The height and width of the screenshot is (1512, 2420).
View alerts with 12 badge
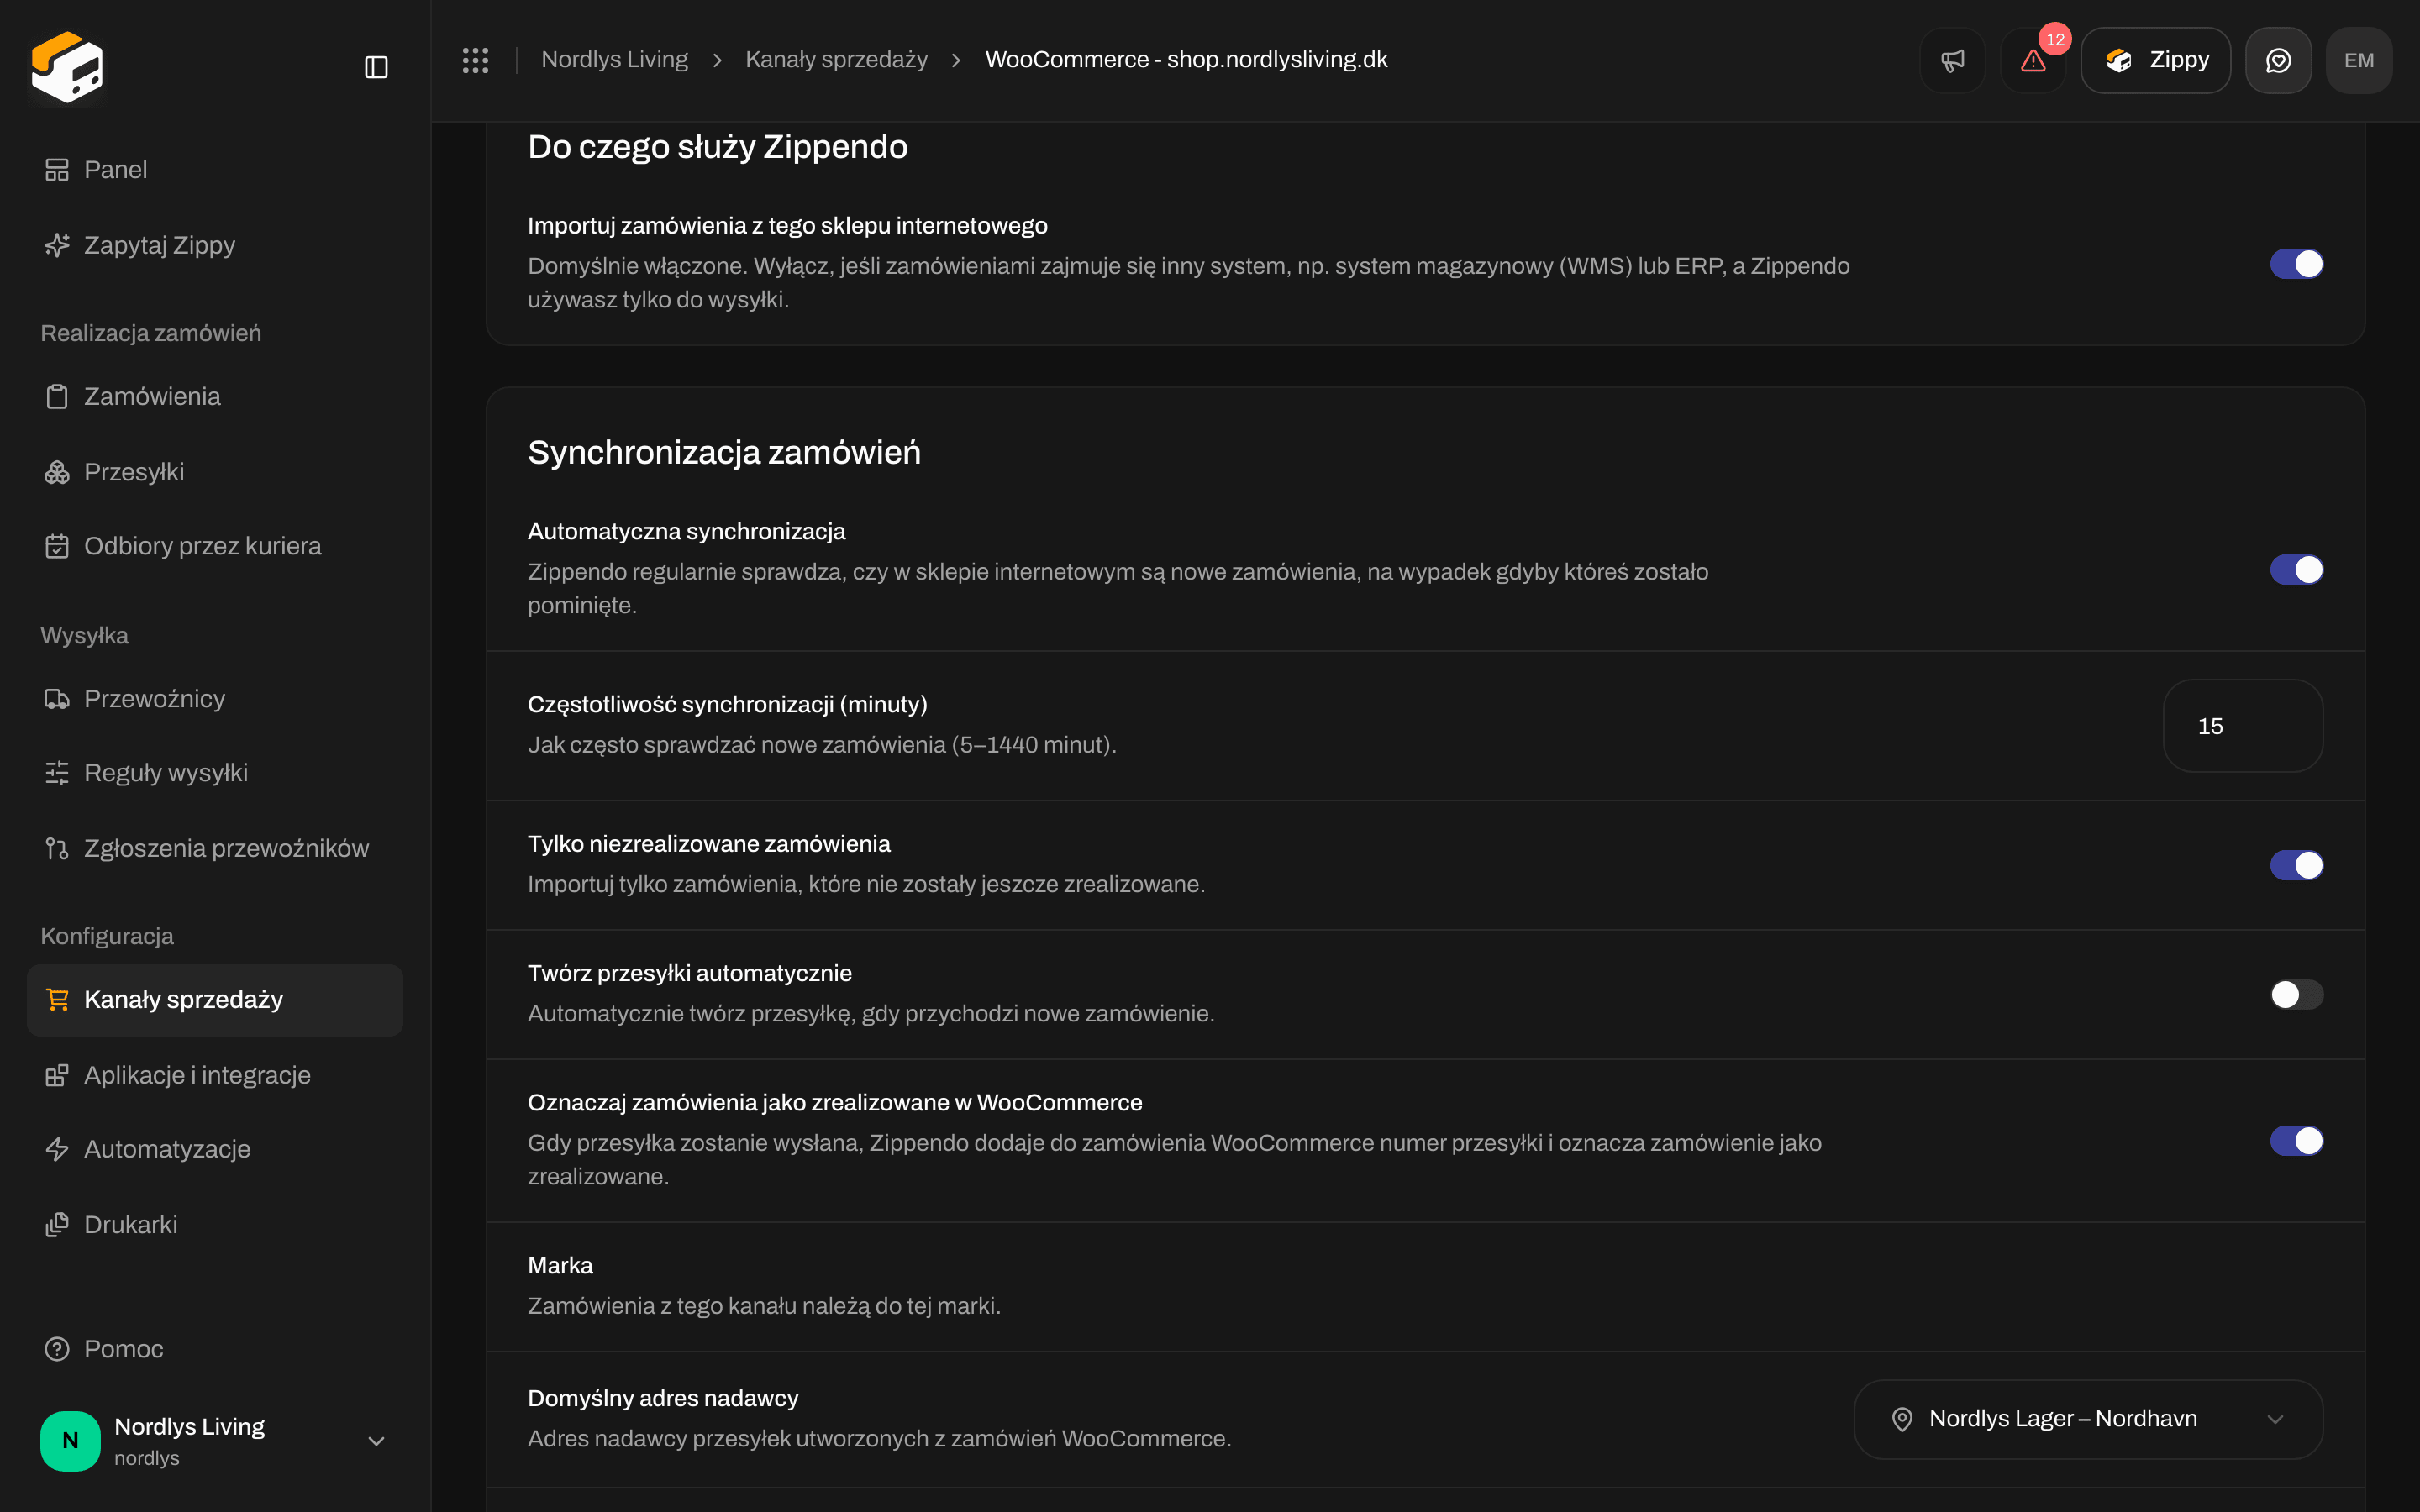click(x=2033, y=60)
